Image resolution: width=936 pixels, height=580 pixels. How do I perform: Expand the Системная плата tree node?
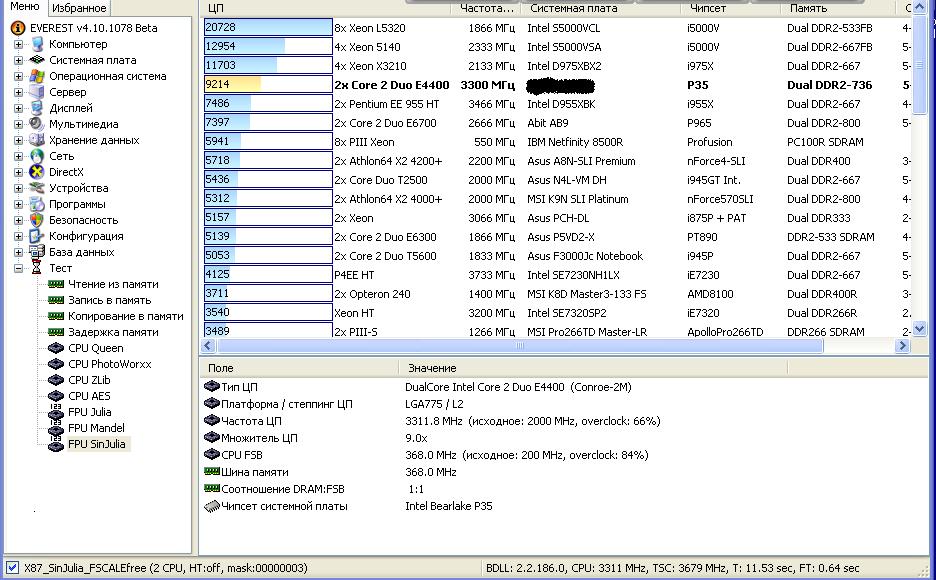click(x=18, y=60)
